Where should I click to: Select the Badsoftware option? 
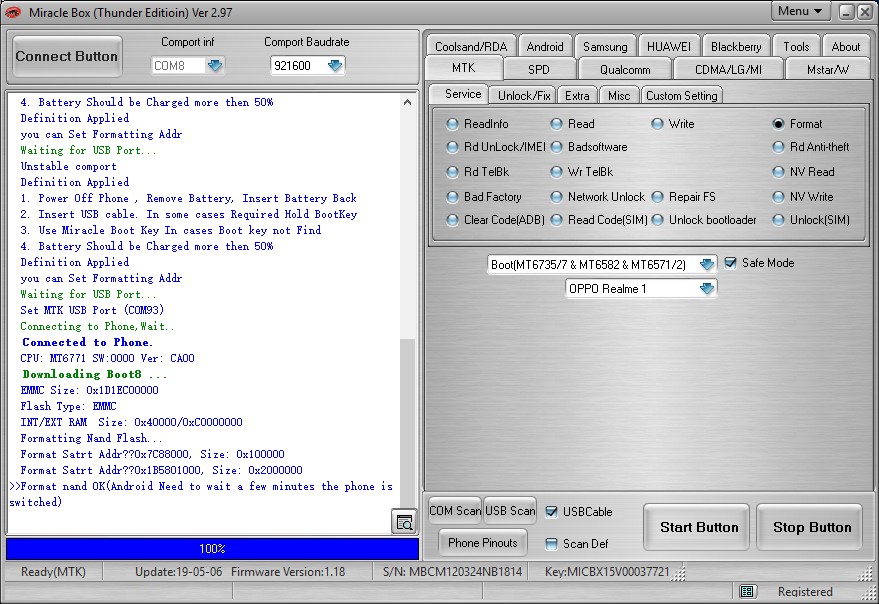pos(556,147)
